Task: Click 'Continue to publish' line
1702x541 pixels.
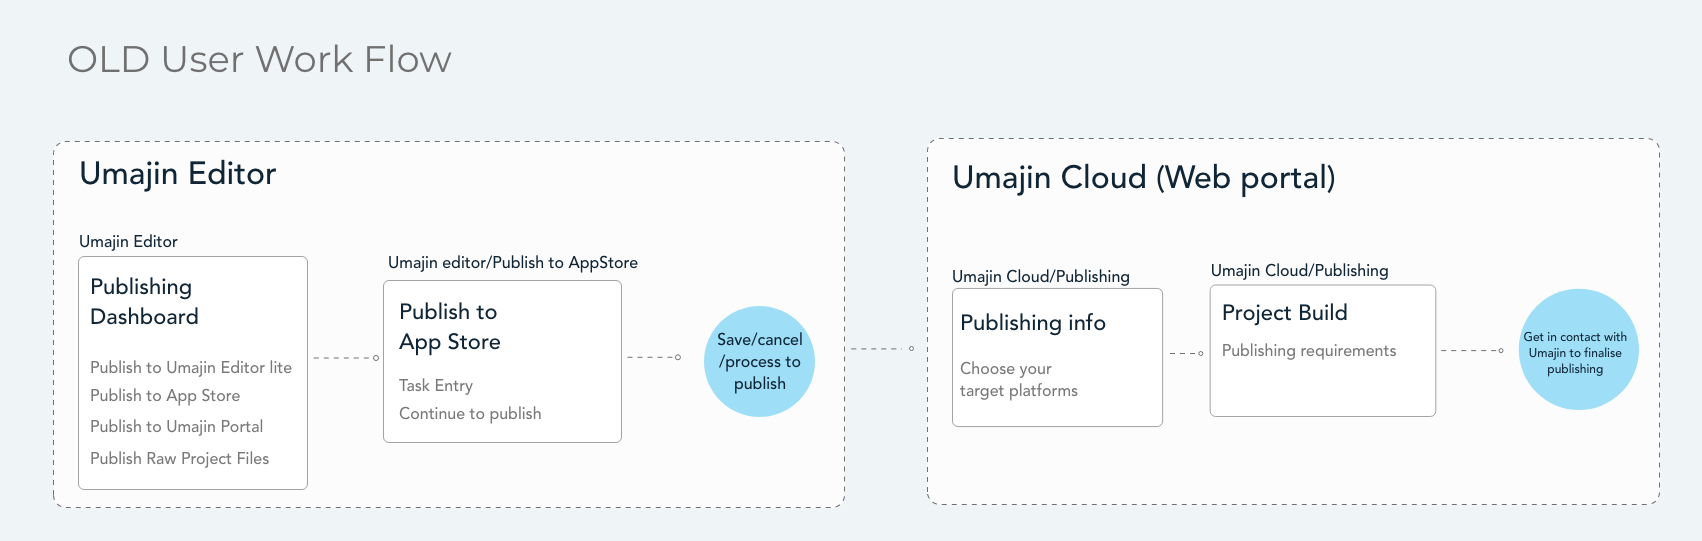Action: [470, 414]
